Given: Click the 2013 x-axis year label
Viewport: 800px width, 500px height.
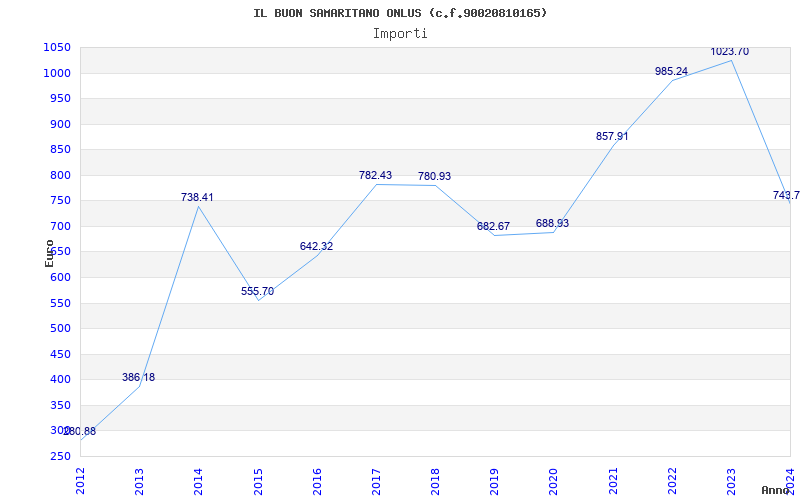Looking at the screenshot, I should [139, 481].
